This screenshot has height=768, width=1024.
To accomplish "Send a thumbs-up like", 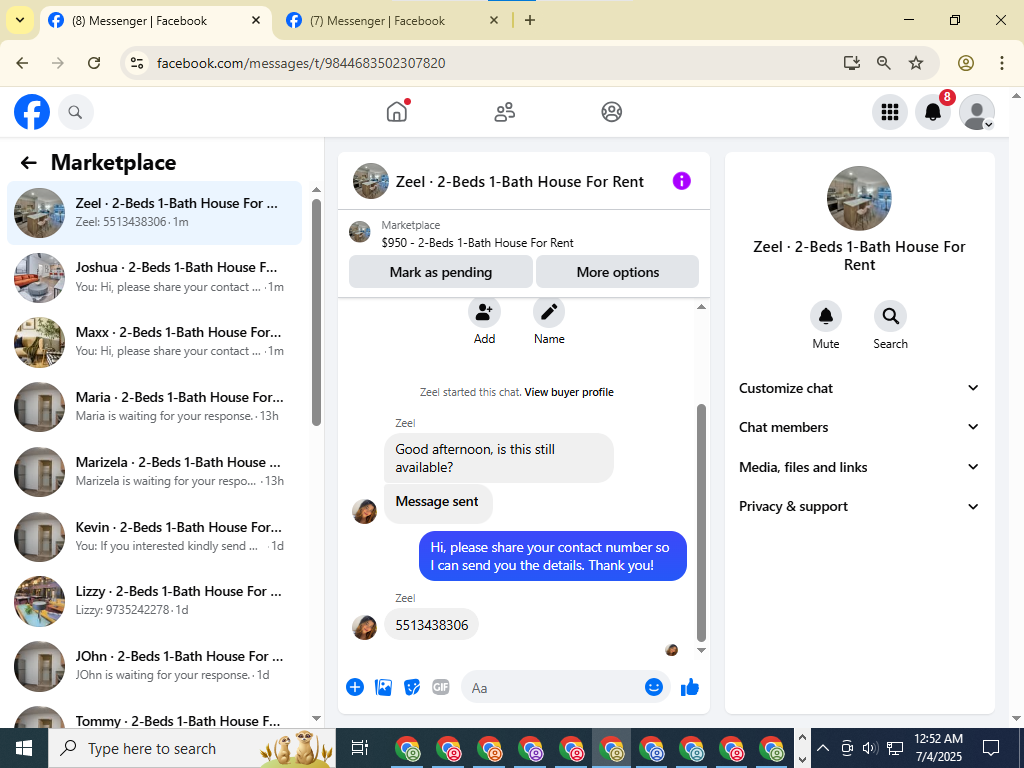I will 690,687.
